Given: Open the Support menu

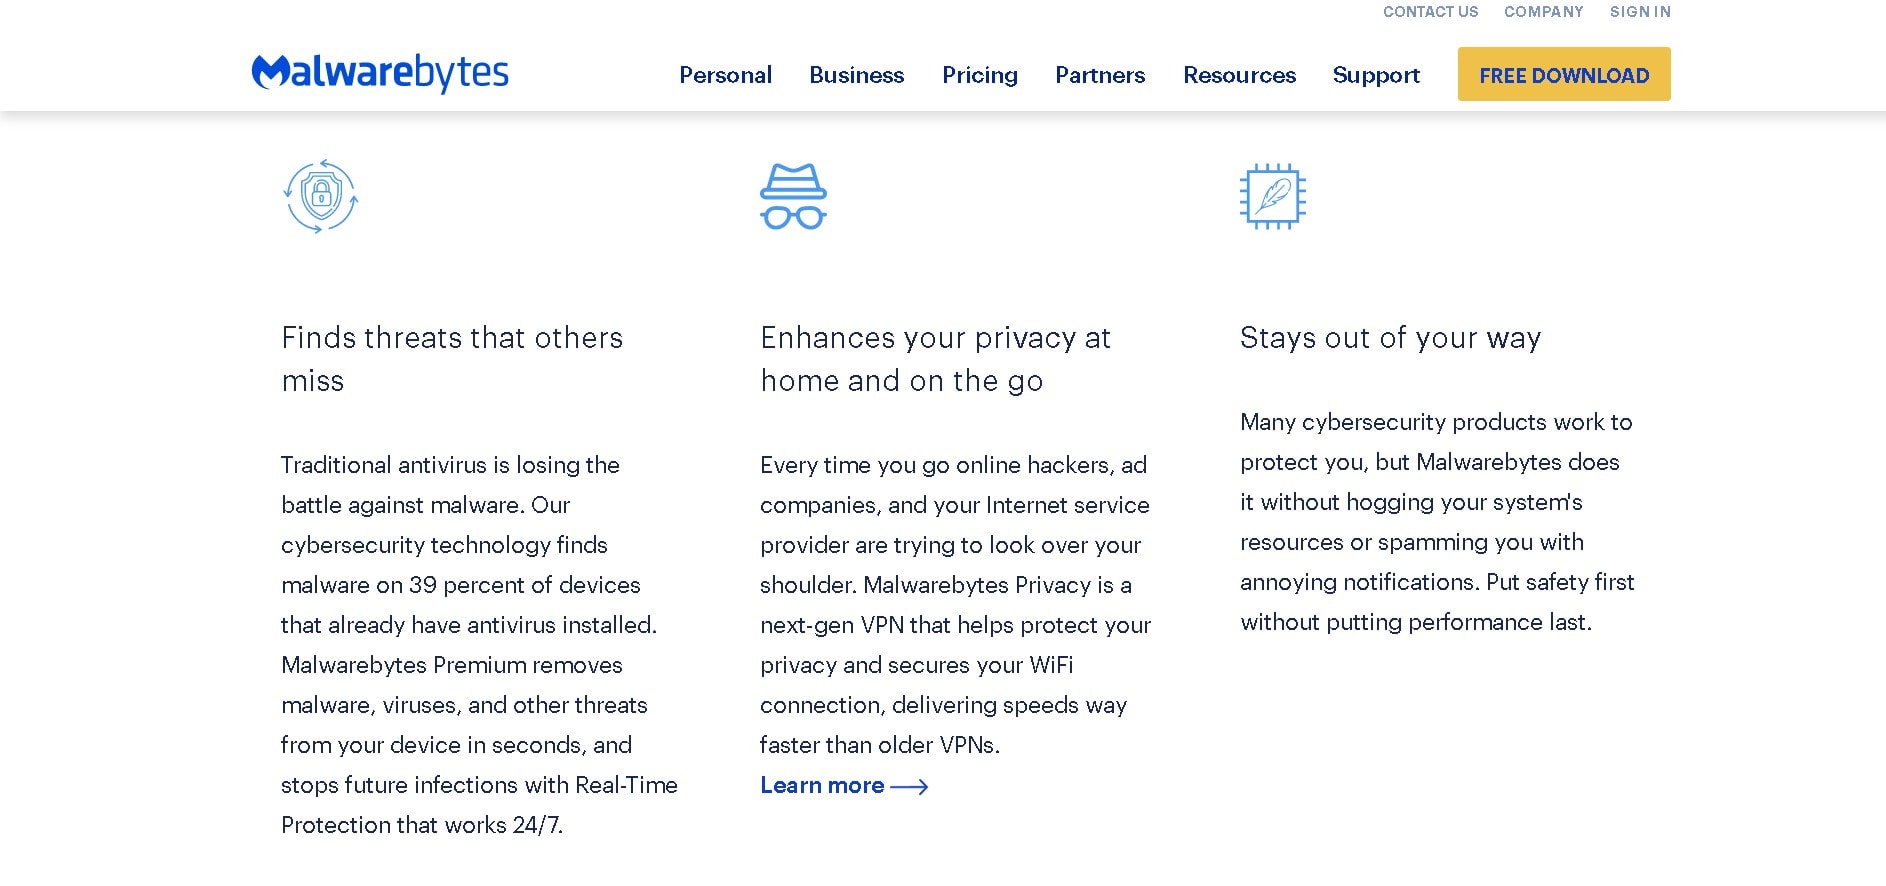Looking at the screenshot, I should click(x=1376, y=75).
